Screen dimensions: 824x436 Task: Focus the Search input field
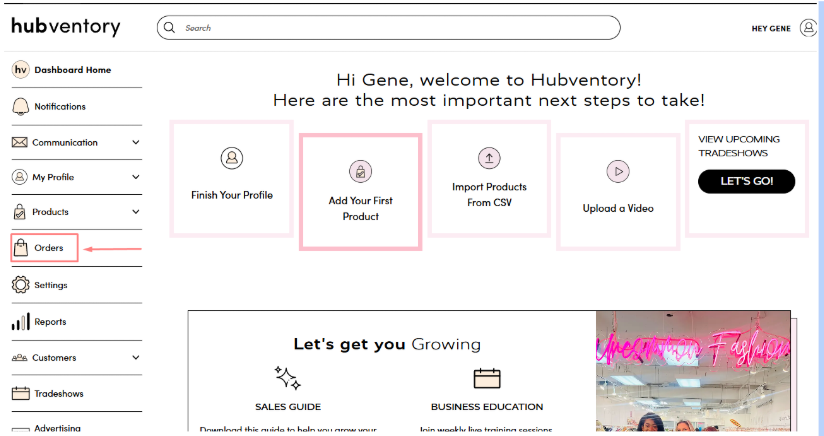point(388,27)
